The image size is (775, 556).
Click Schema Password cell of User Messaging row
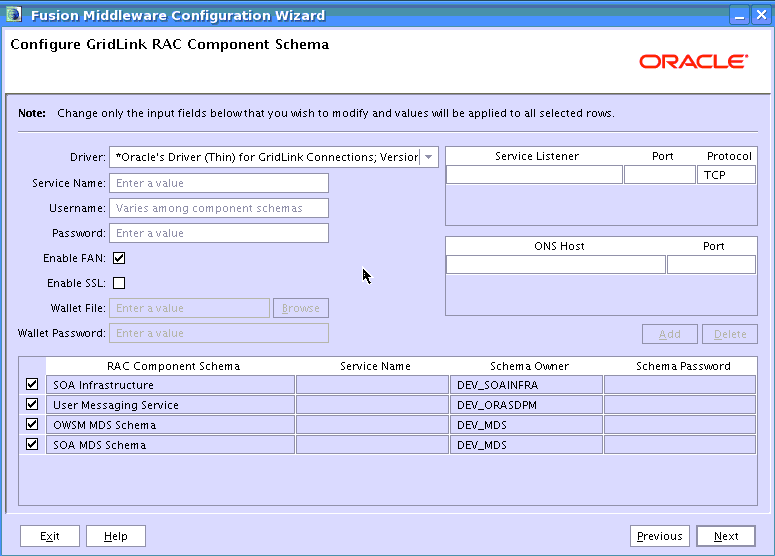[680, 405]
